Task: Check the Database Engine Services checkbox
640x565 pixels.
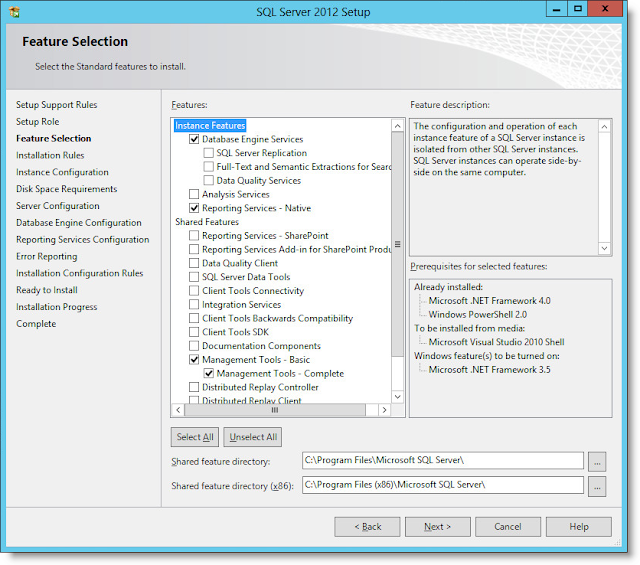Action: pos(194,139)
